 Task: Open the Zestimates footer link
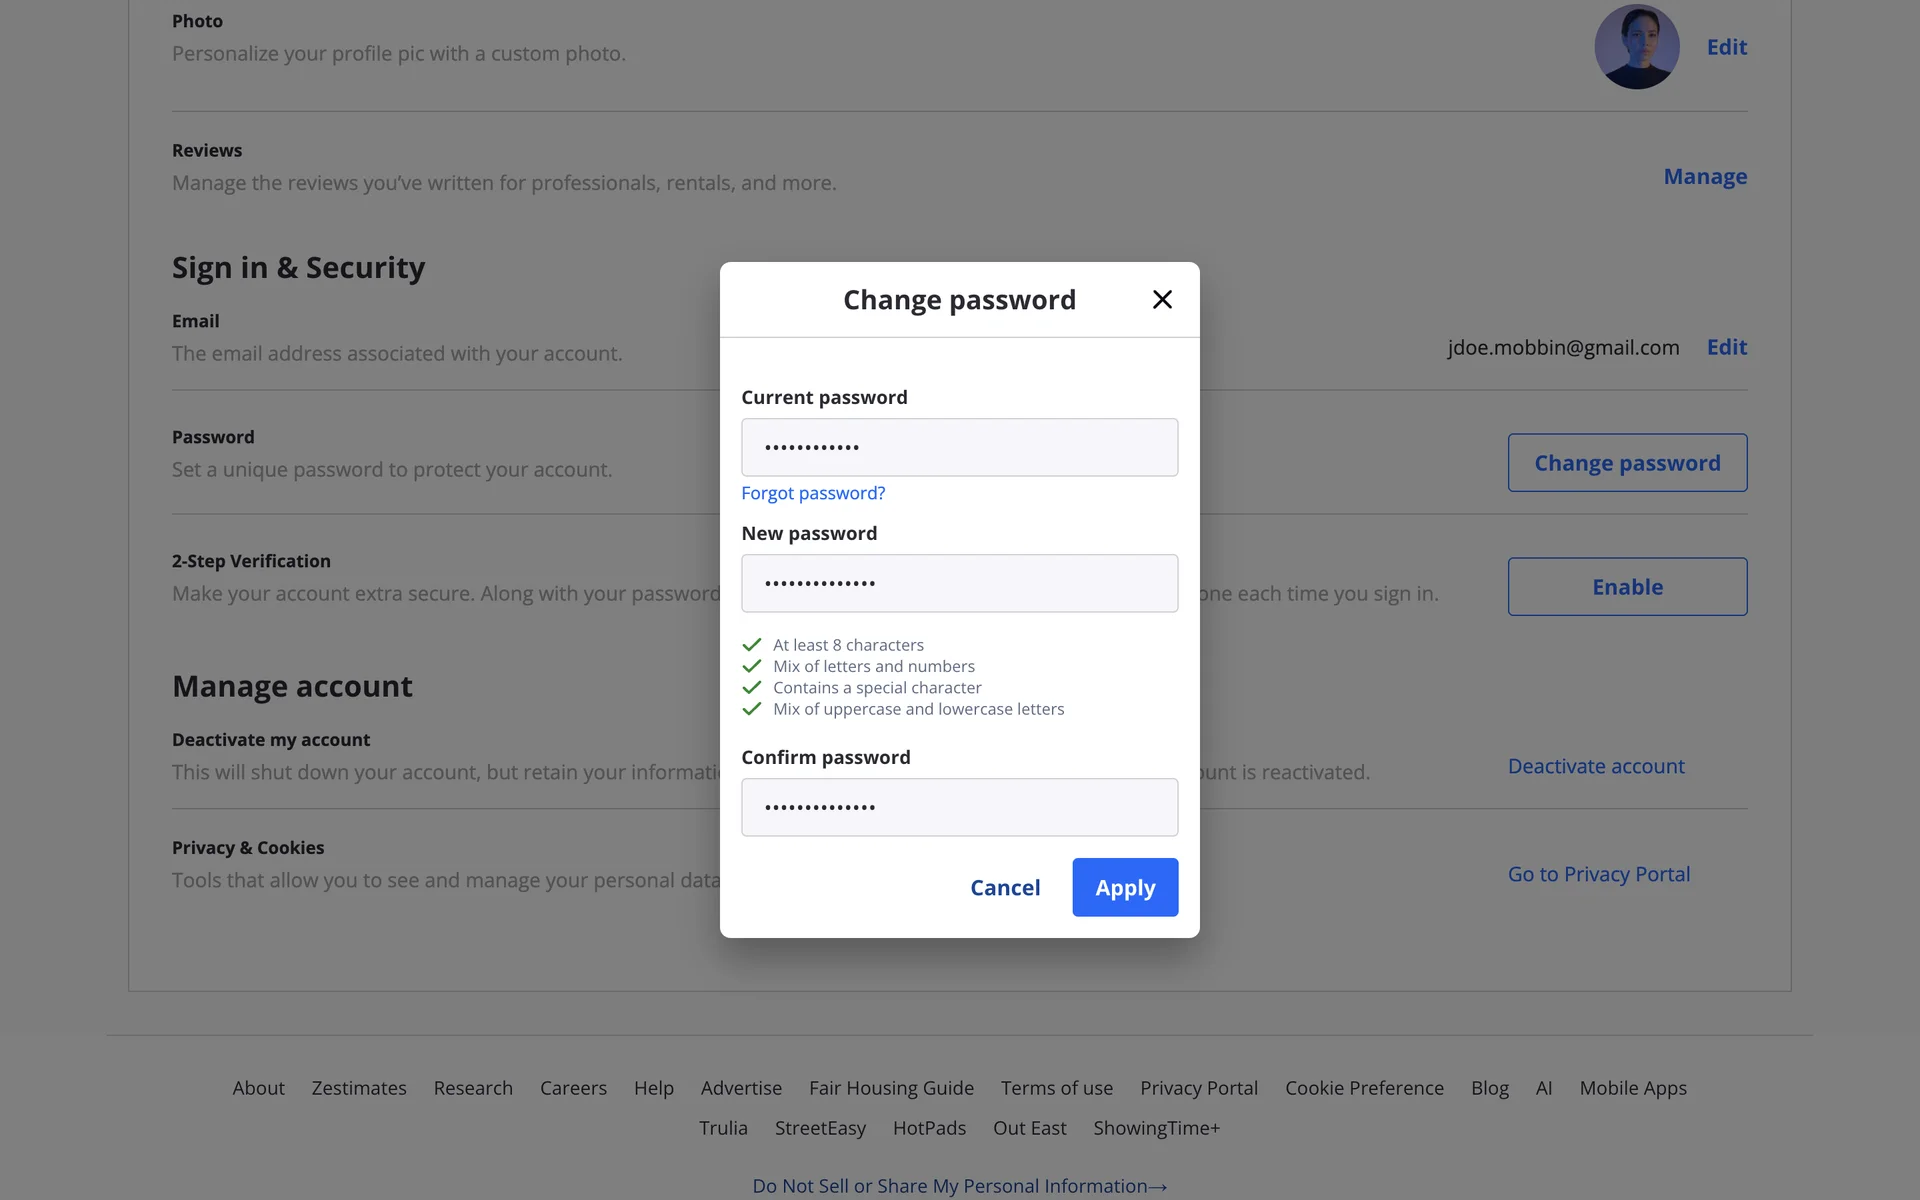(359, 1088)
